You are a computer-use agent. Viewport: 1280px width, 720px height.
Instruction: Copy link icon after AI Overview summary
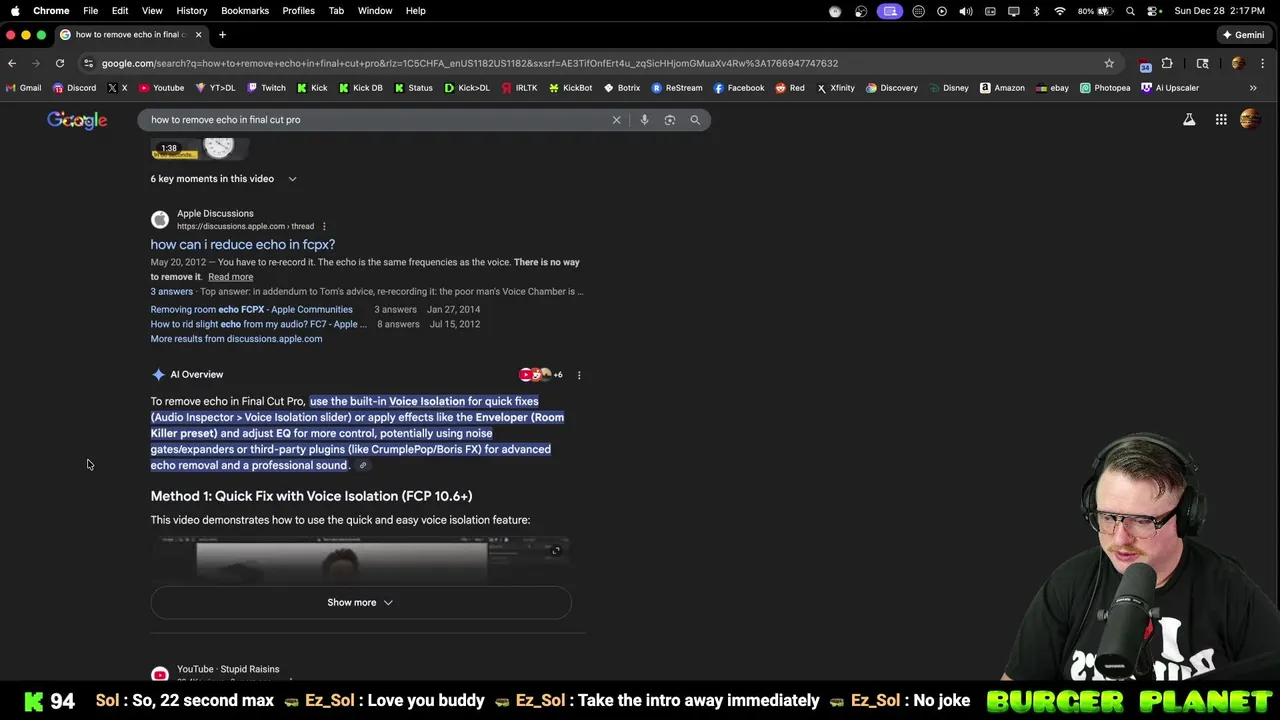coord(363,466)
